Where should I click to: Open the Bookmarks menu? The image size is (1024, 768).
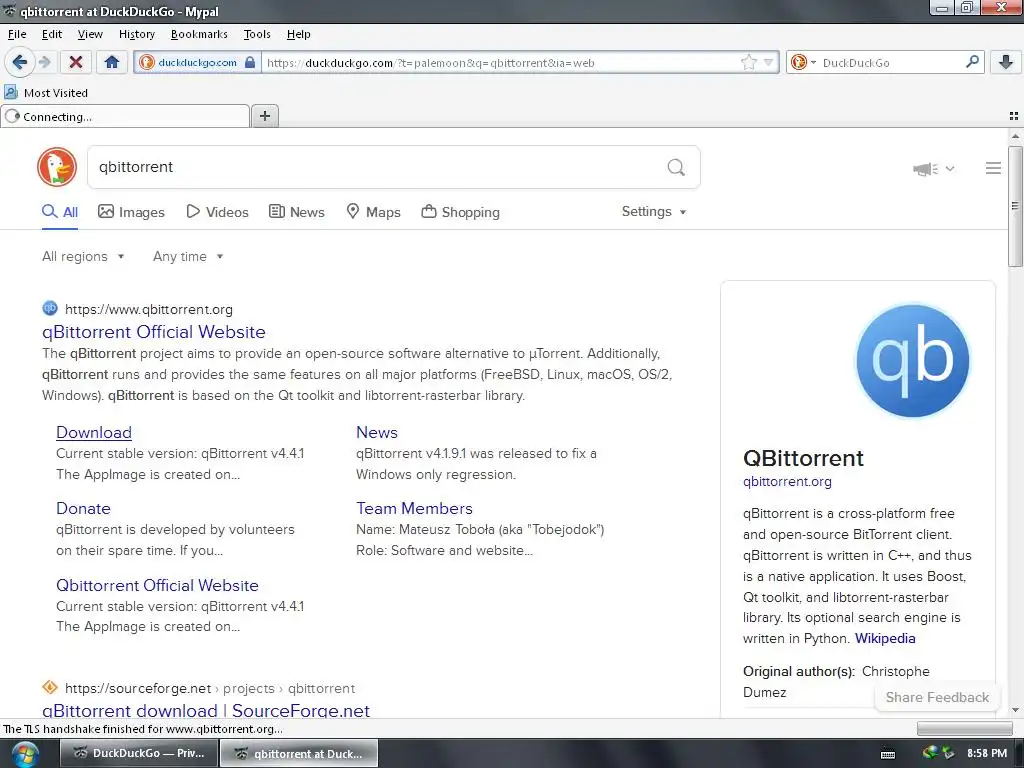pyautogui.click(x=199, y=34)
